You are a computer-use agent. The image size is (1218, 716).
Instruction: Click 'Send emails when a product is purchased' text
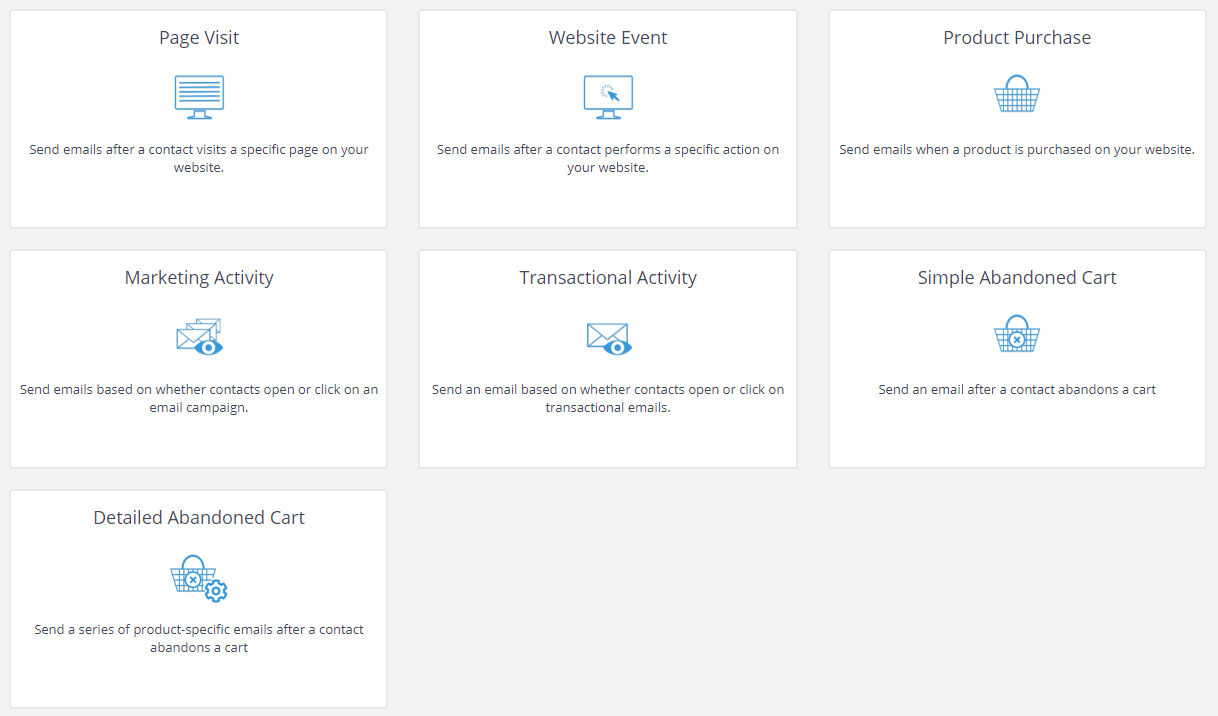1017,150
